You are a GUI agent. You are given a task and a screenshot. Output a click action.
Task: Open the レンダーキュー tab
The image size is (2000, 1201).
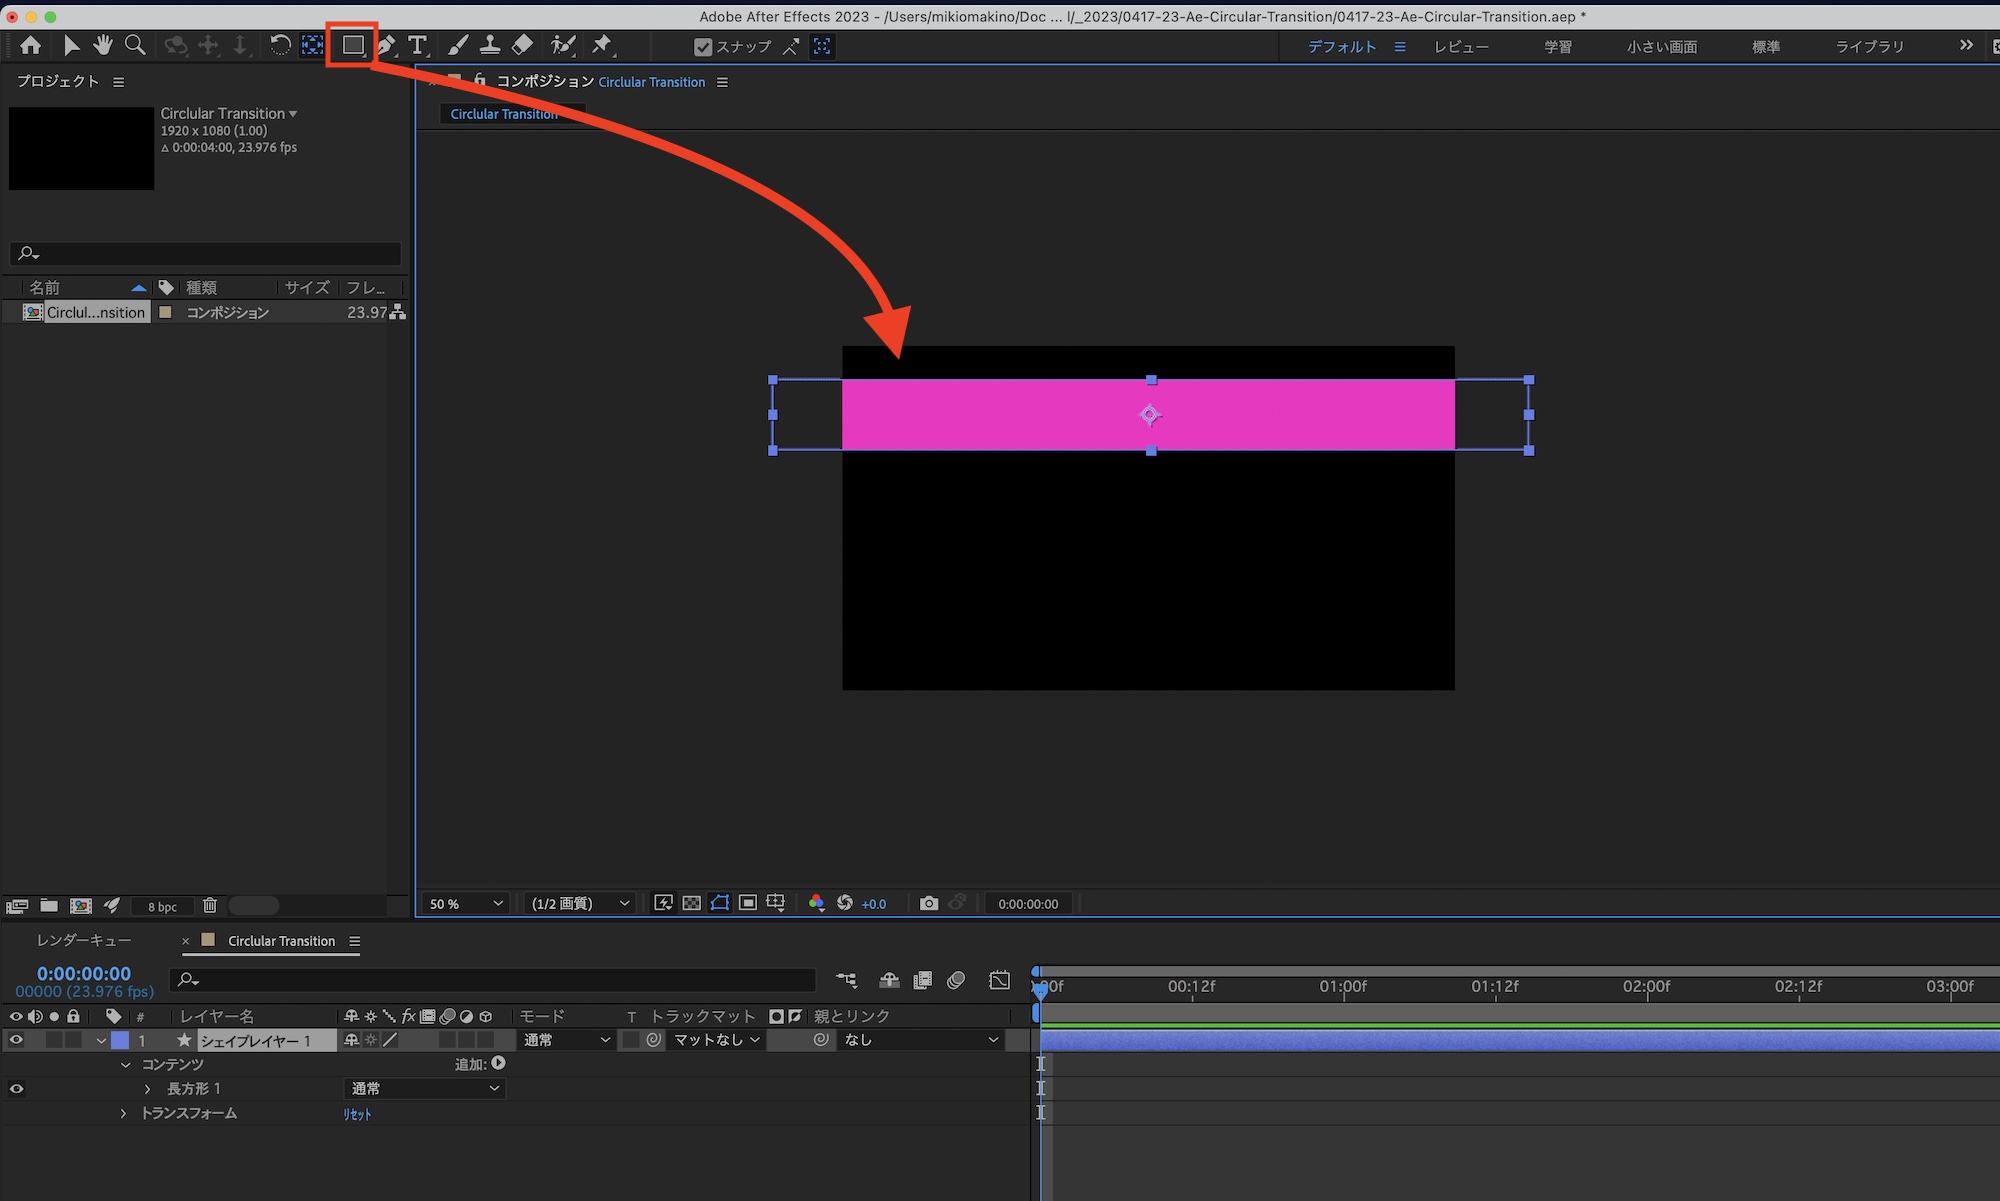pyautogui.click(x=84, y=940)
